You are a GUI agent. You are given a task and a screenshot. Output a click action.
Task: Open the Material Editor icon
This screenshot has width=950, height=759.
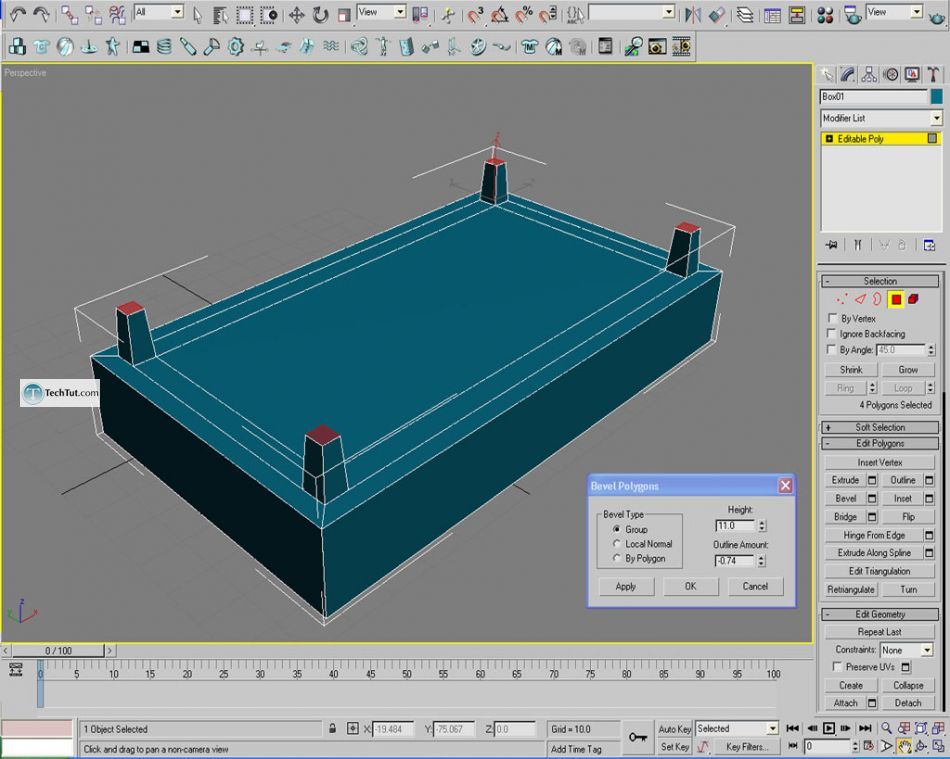coord(825,15)
